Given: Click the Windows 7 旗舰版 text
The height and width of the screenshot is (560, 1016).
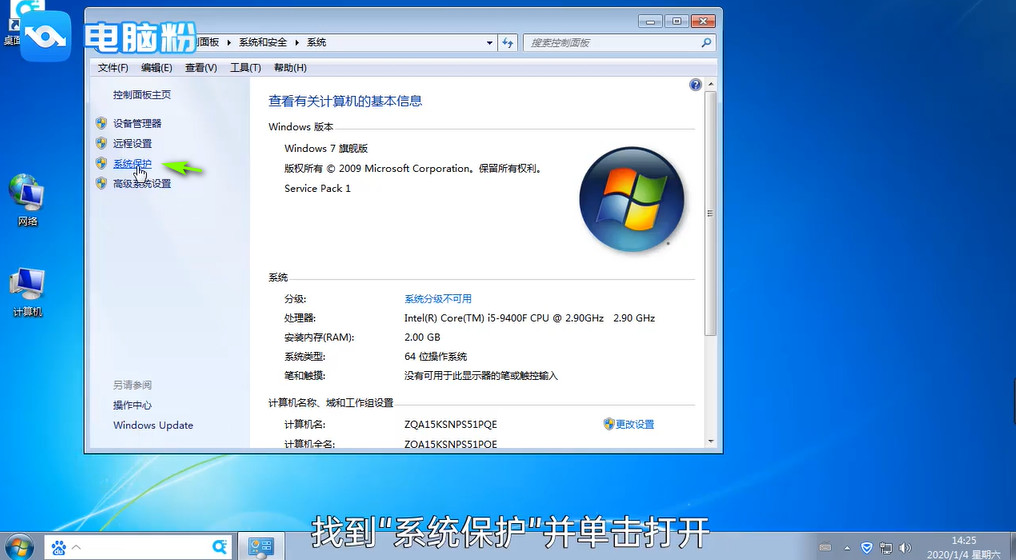Looking at the screenshot, I should (326, 148).
